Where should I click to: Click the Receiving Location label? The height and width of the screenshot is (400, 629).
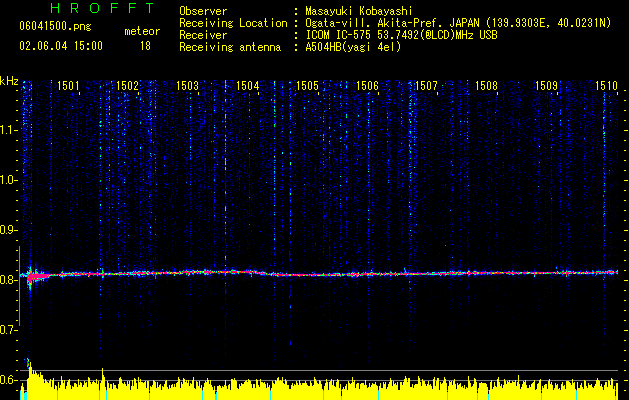(233, 23)
